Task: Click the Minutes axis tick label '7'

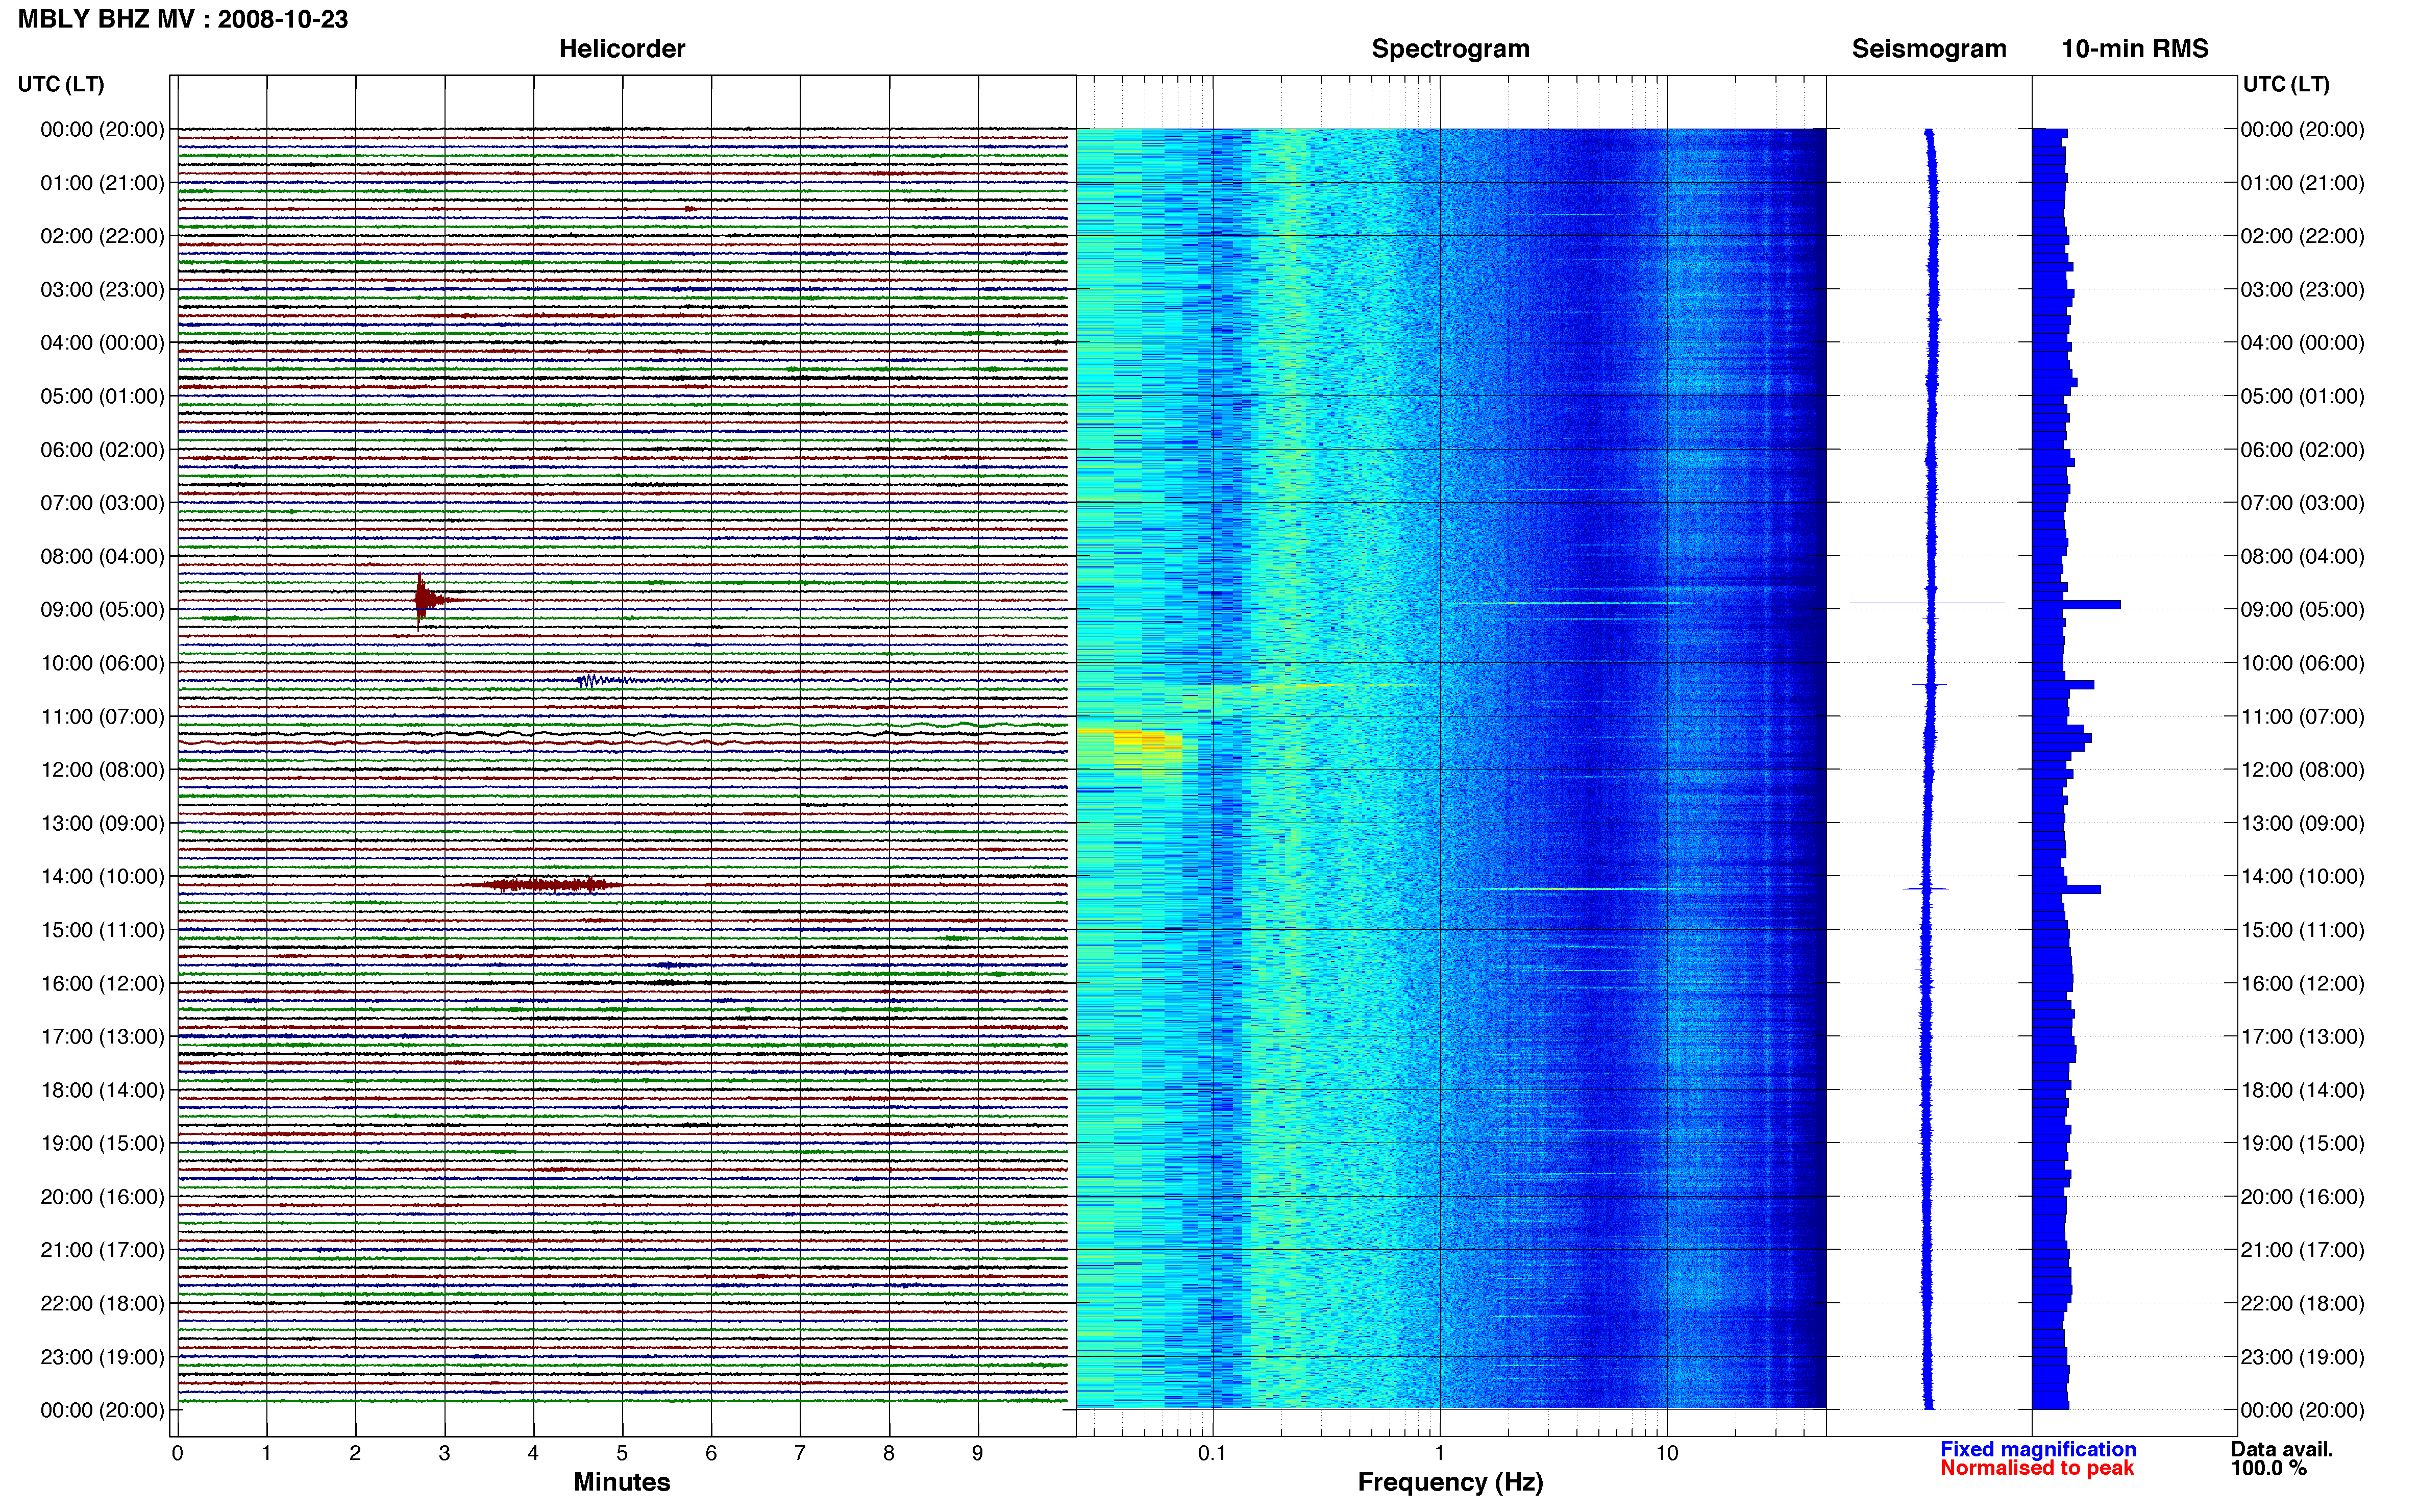Action: (x=800, y=1453)
